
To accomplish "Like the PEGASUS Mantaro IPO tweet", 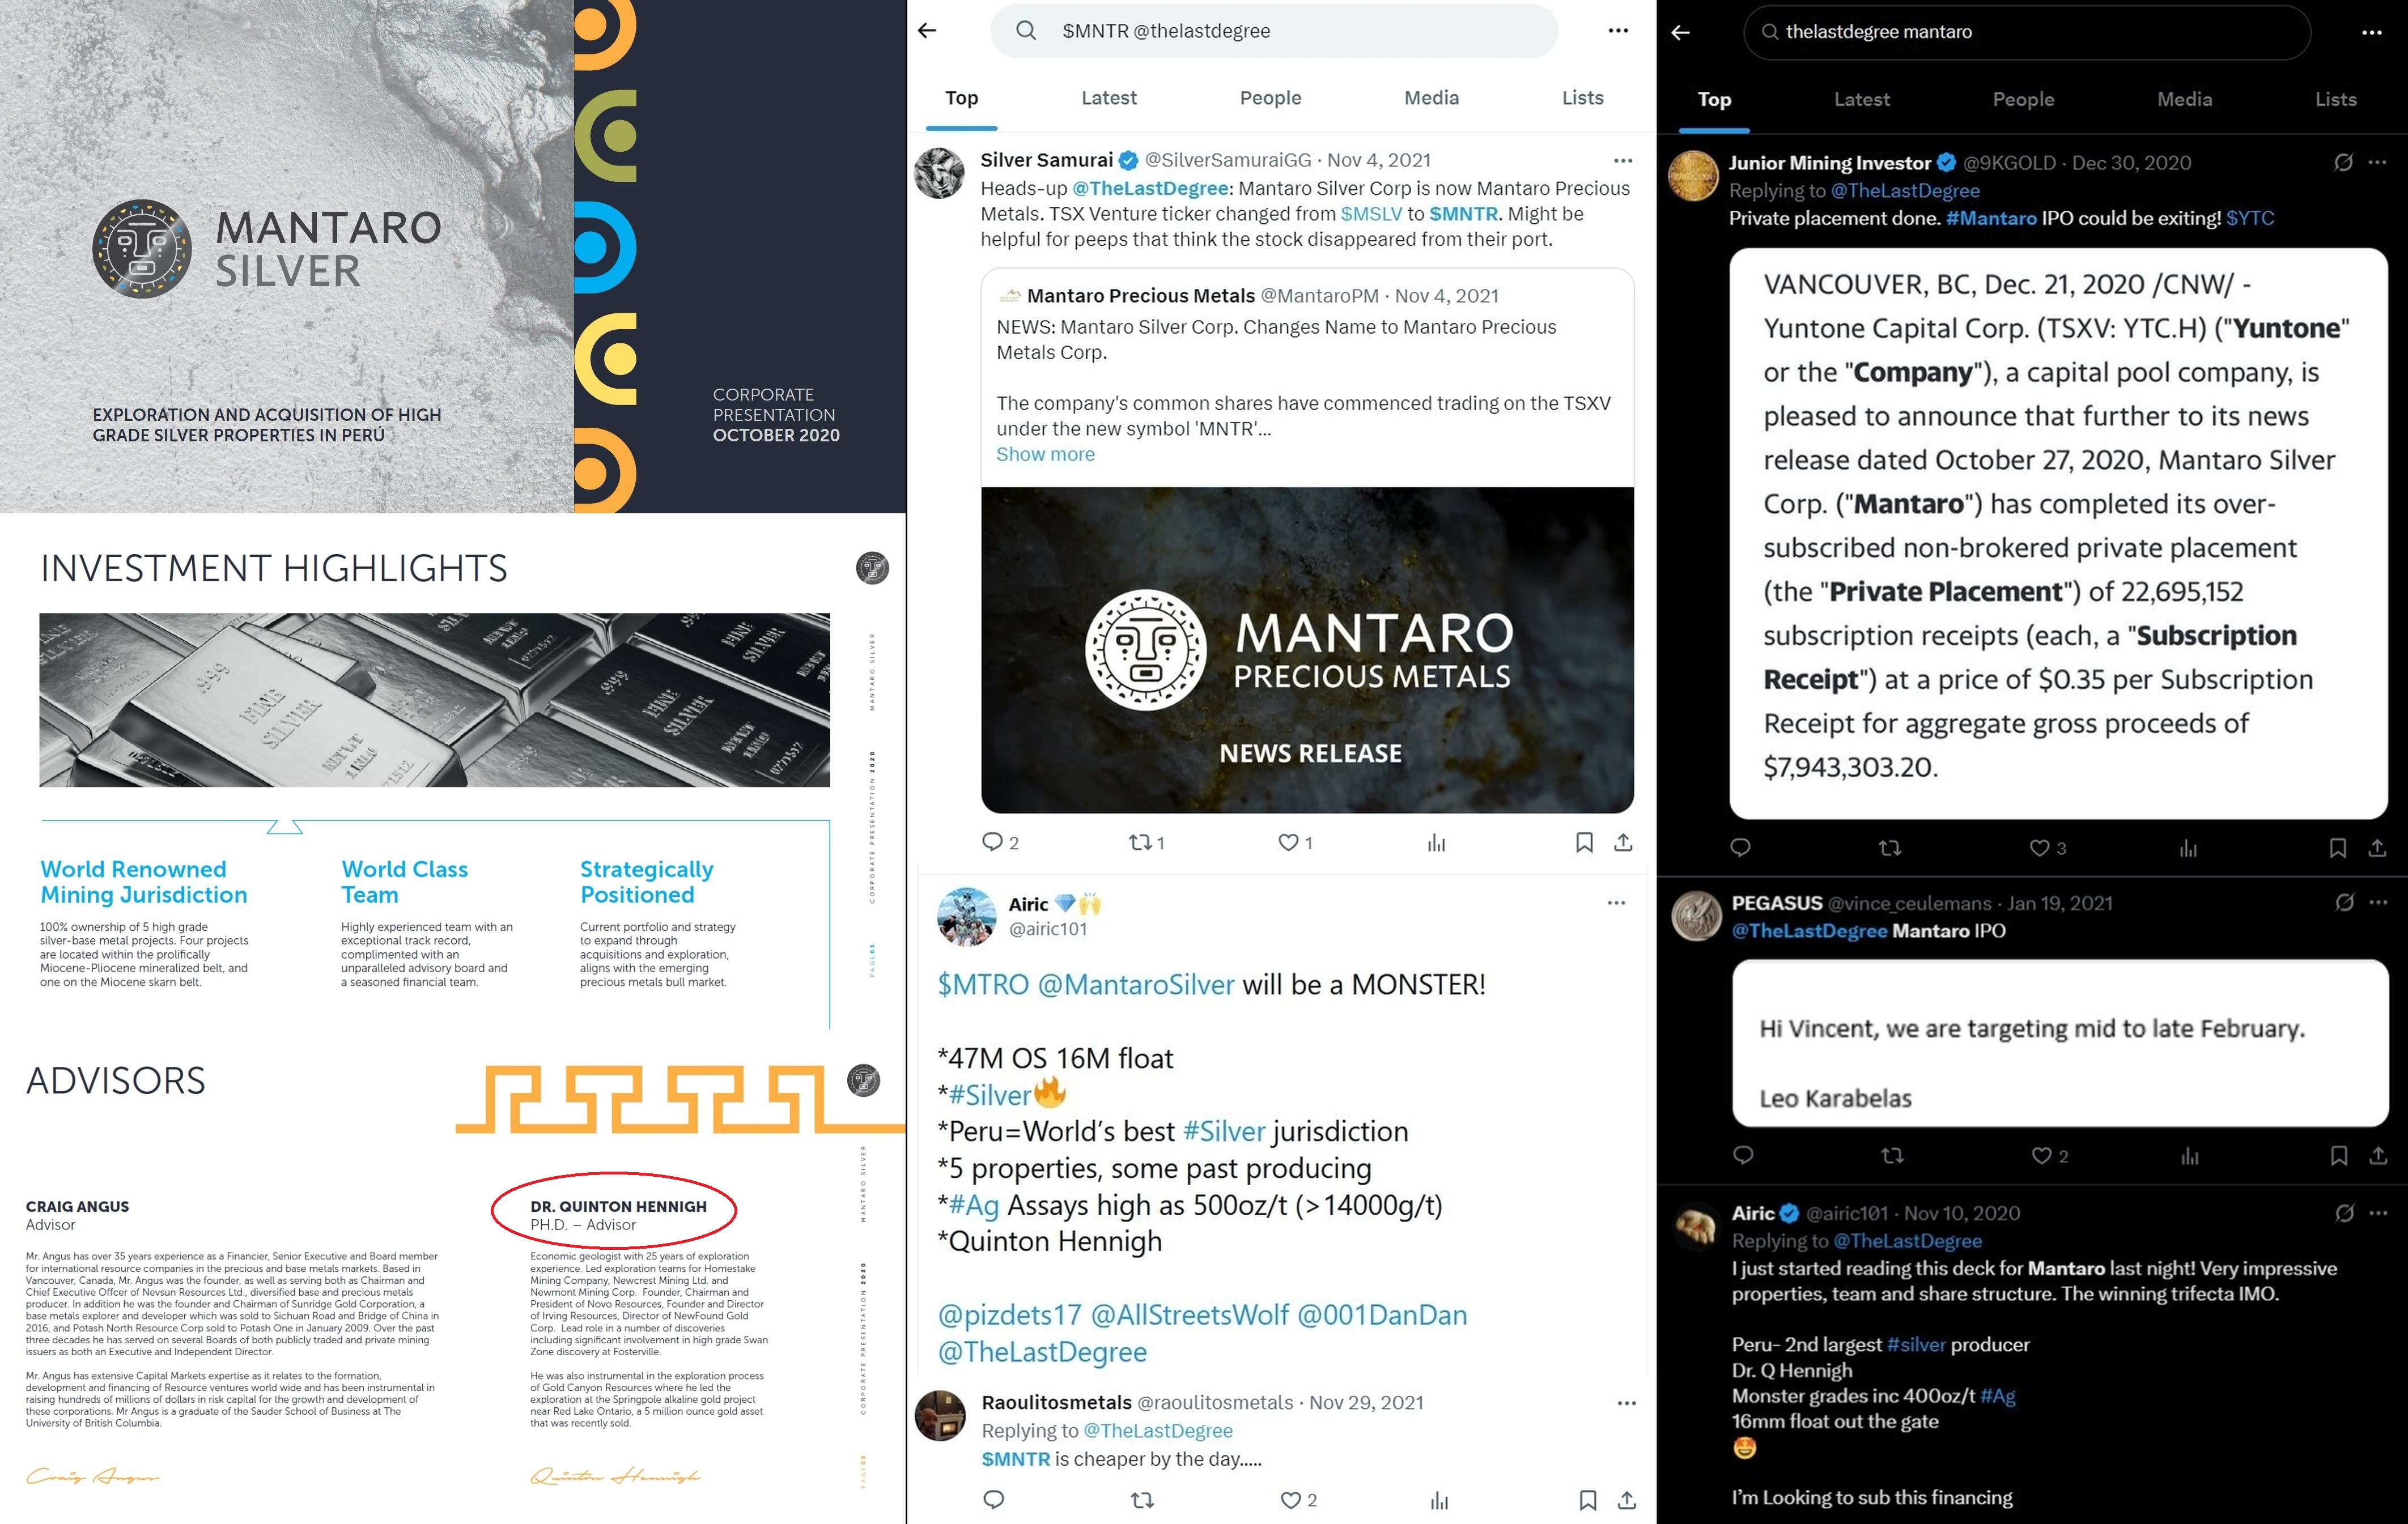I will point(2042,1155).
